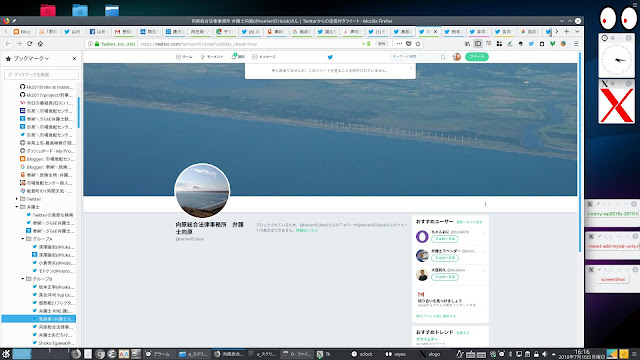The image size is (640, 360).
Task: Click the 'details here' link in blocked message
Action: click(307, 230)
